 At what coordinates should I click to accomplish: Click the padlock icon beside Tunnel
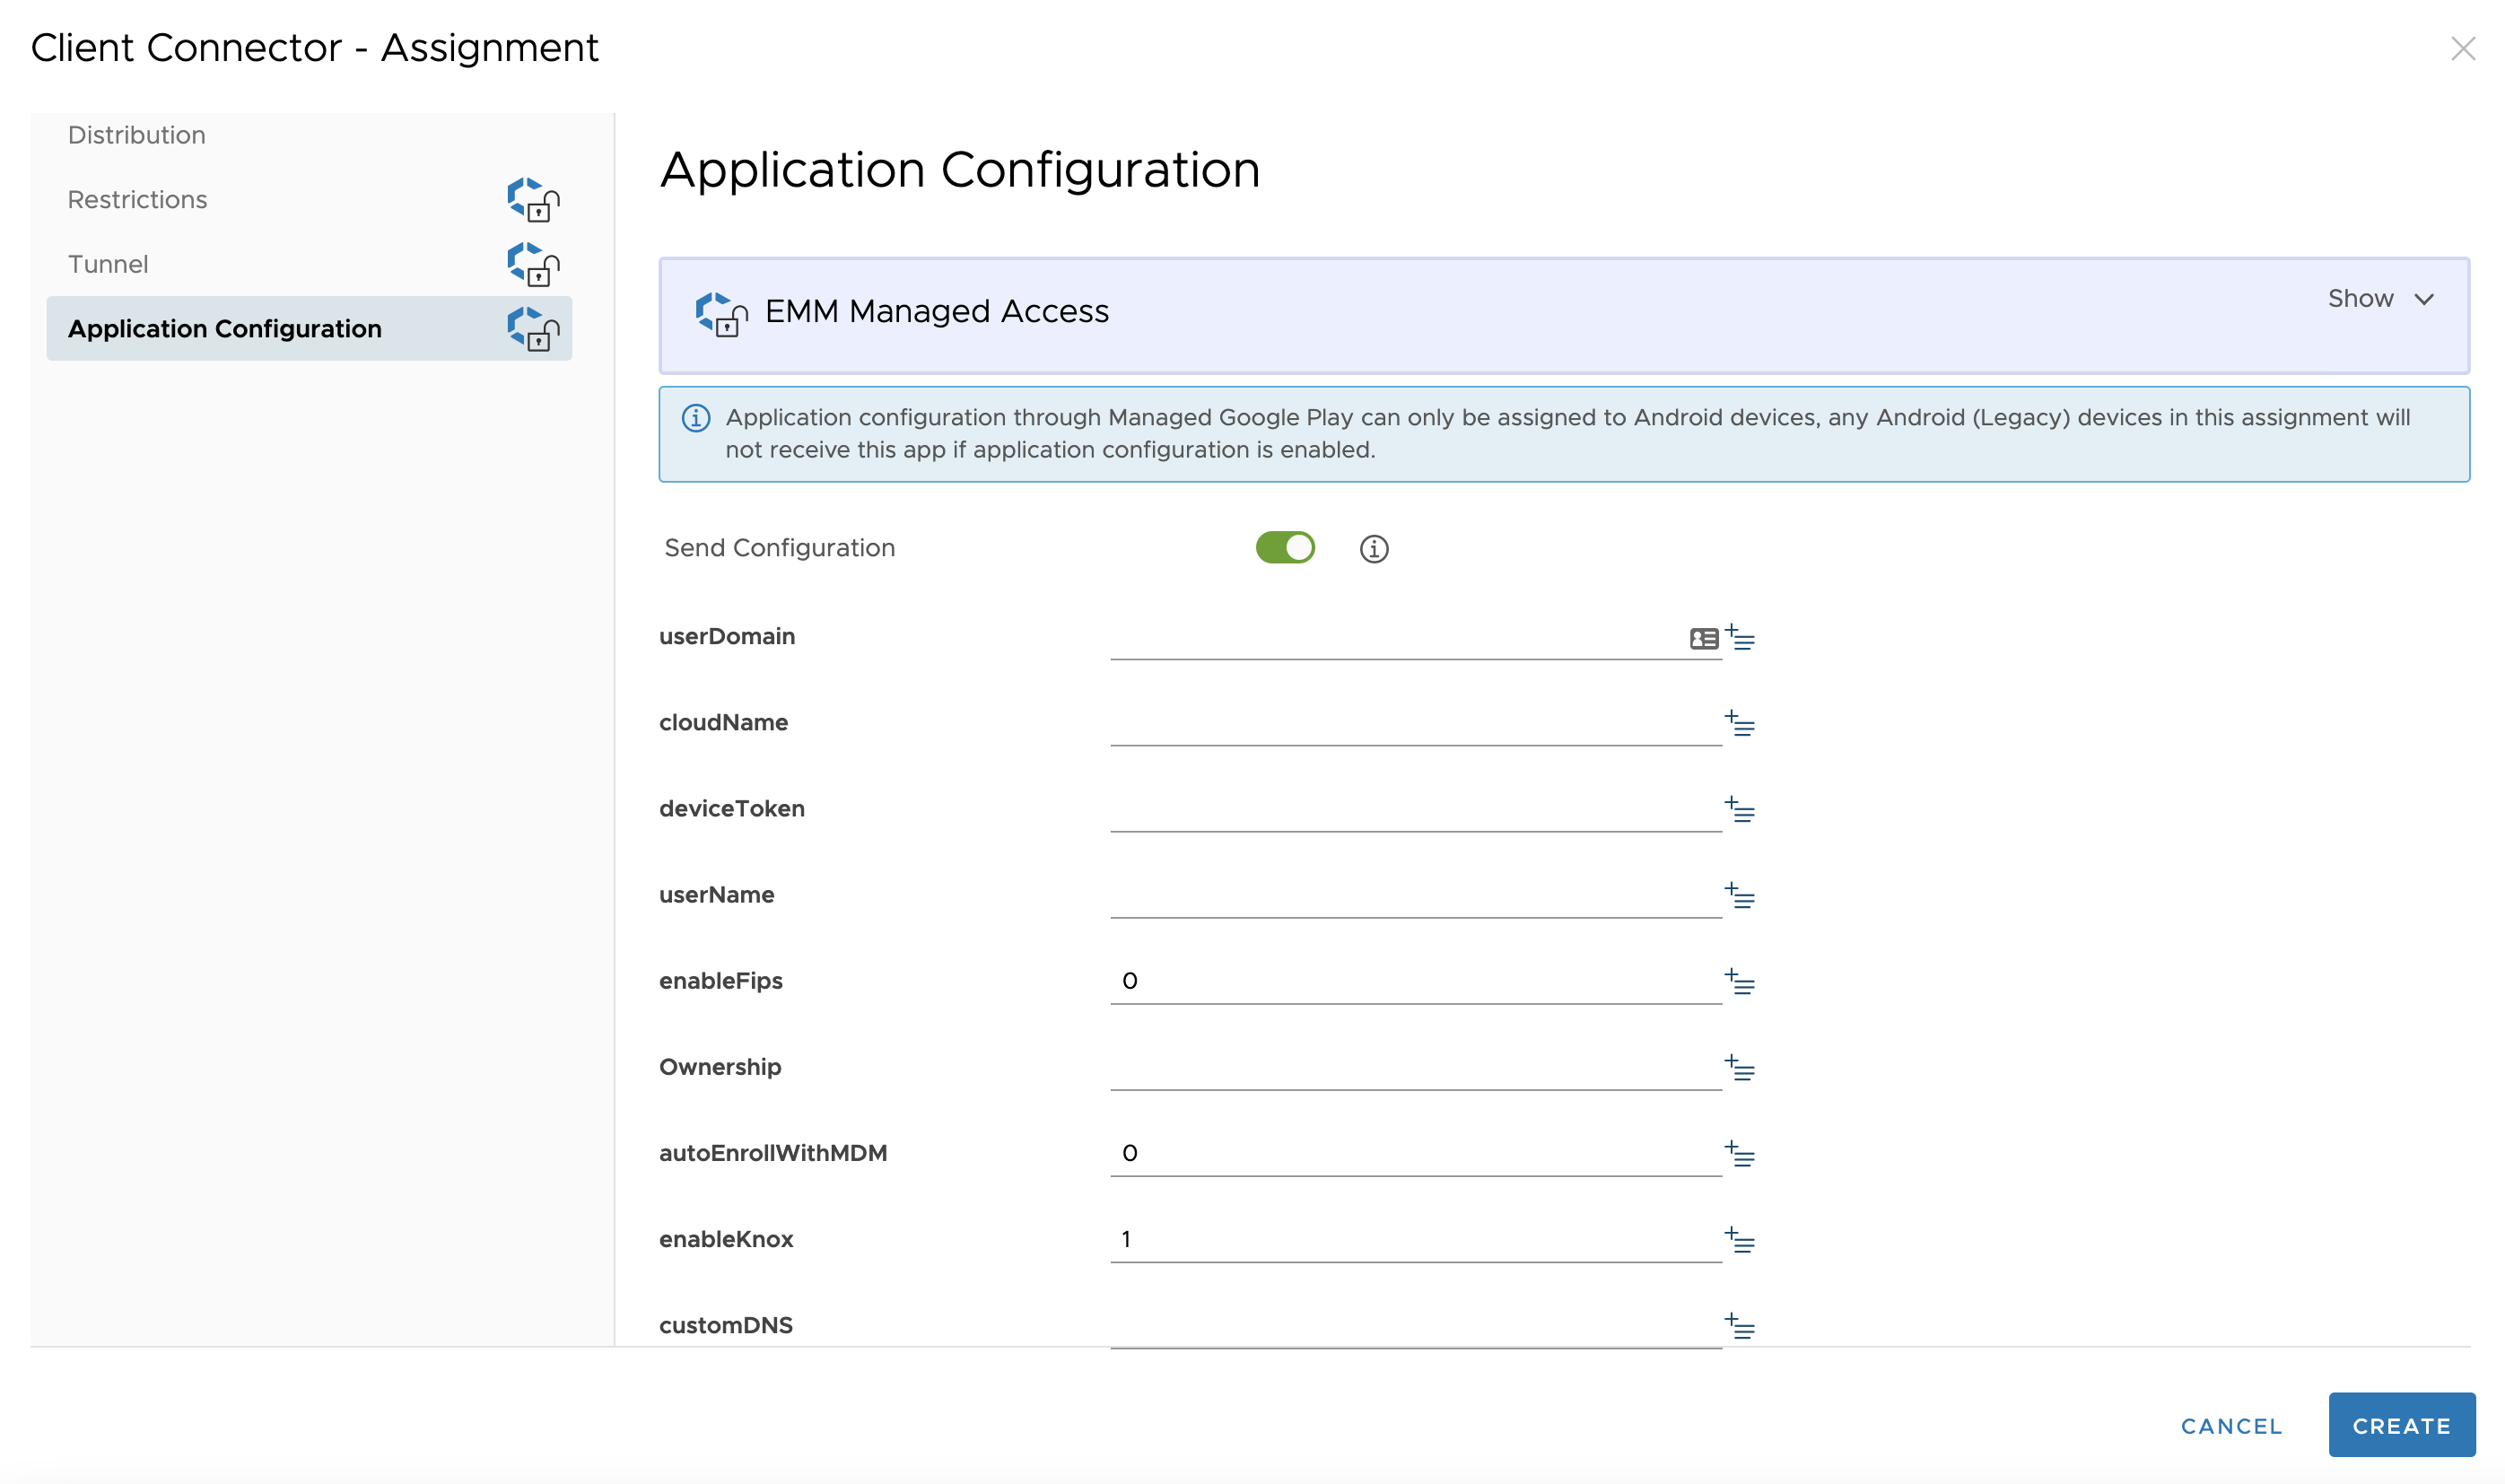pyautogui.click(x=533, y=266)
